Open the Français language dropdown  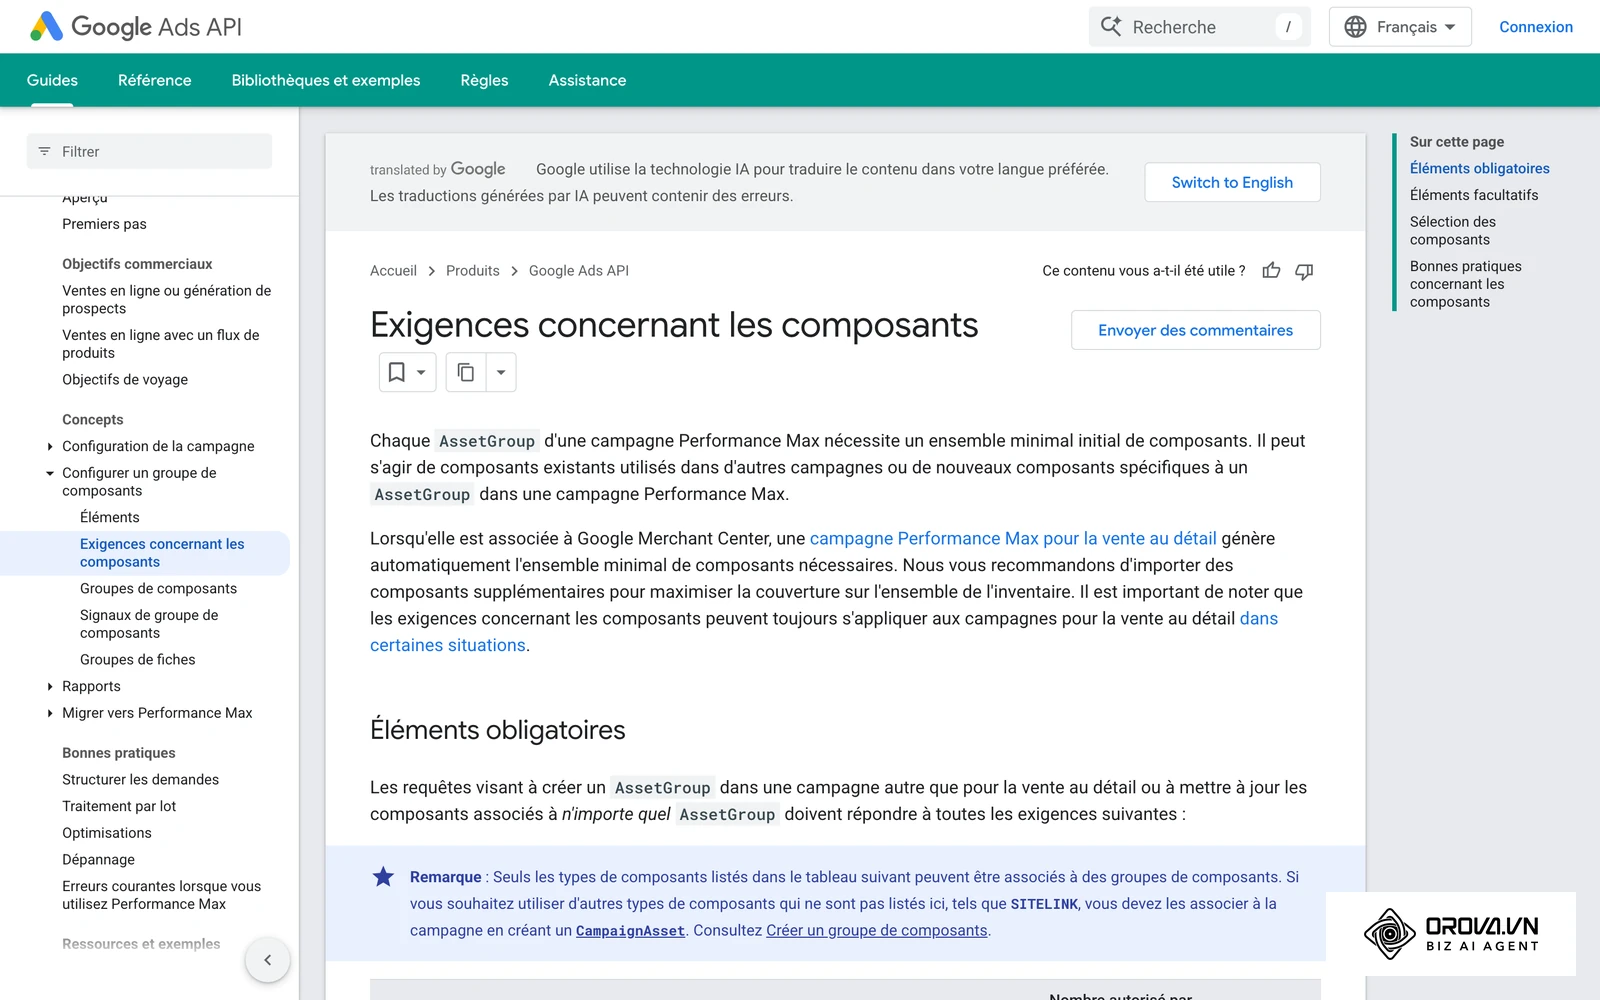coord(1400,27)
